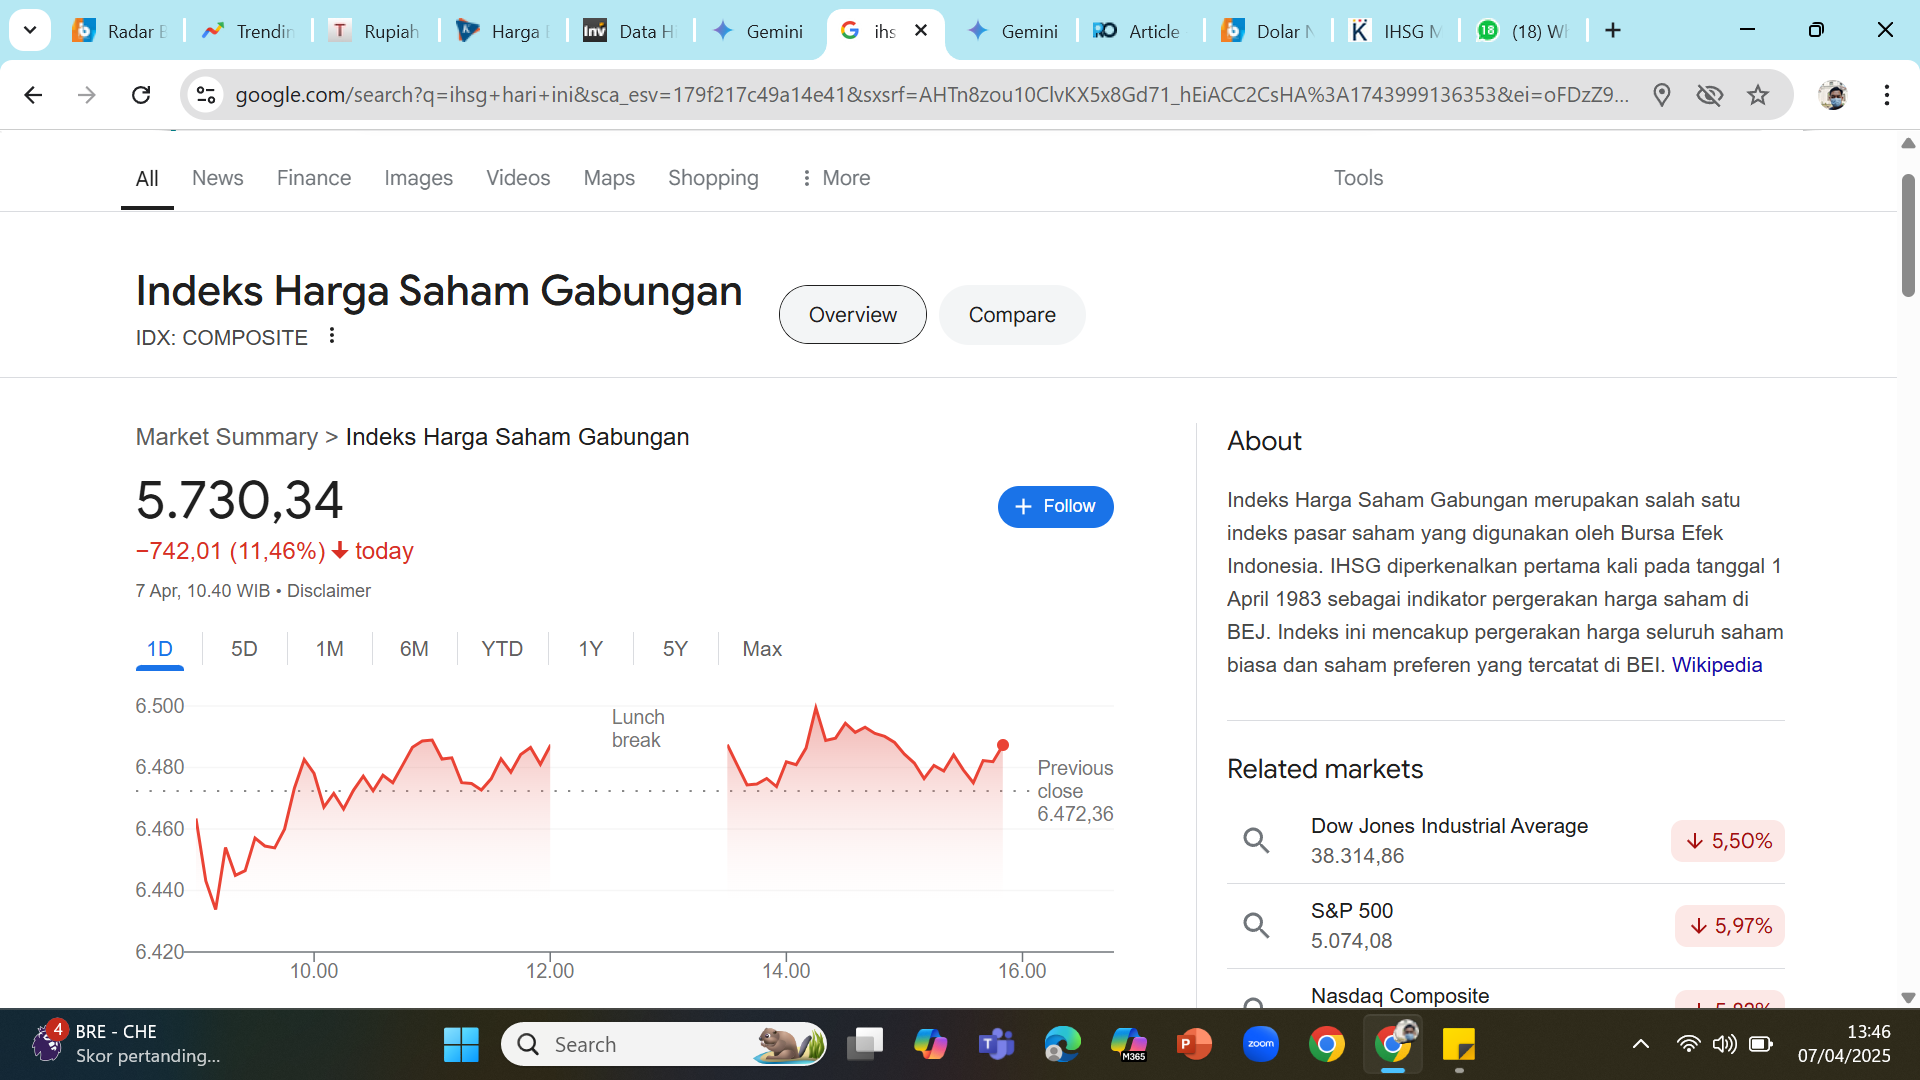Bookmark this page via the star icon
Screen dimensions: 1920x1080
pyautogui.click(x=1757, y=94)
